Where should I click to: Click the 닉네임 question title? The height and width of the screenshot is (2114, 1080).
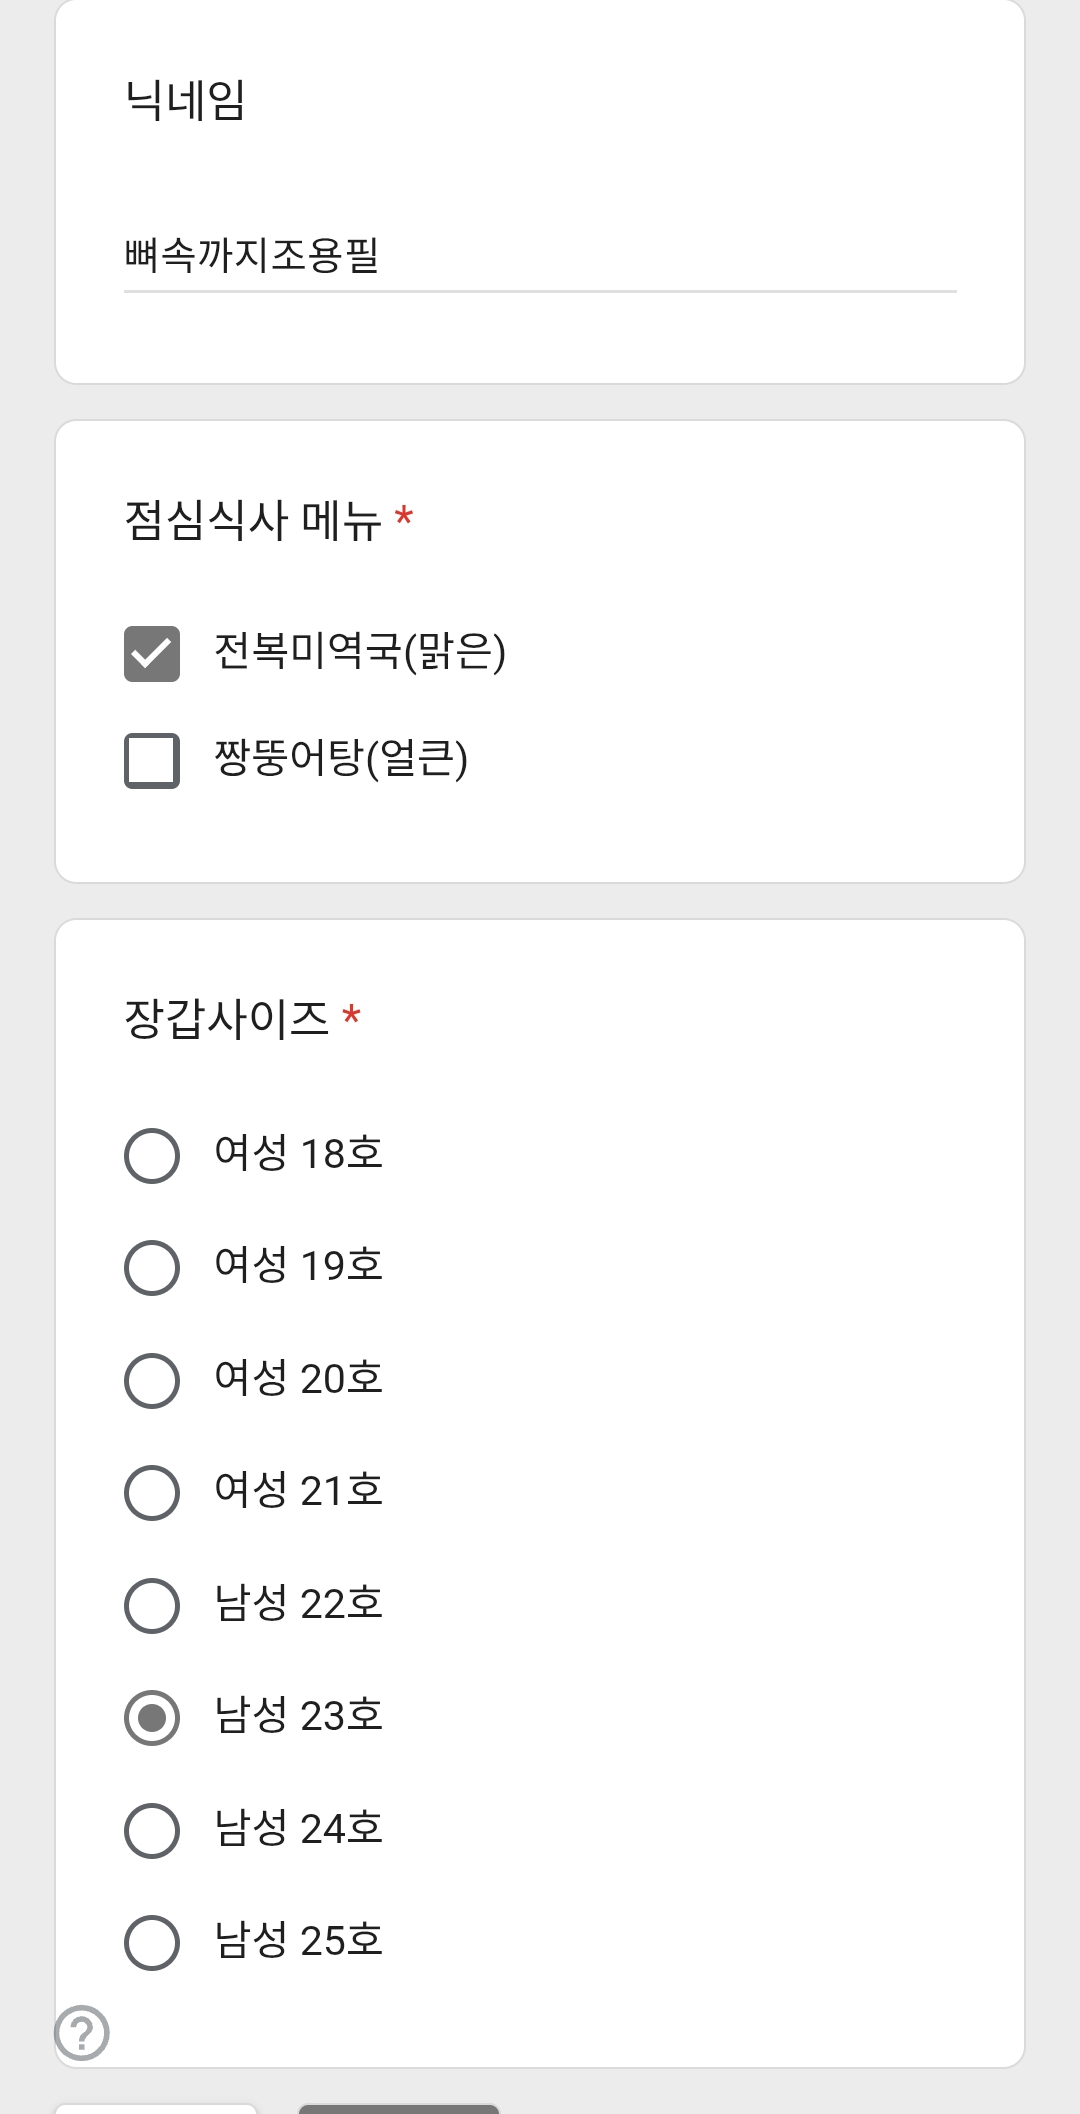(x=185, y=101)
